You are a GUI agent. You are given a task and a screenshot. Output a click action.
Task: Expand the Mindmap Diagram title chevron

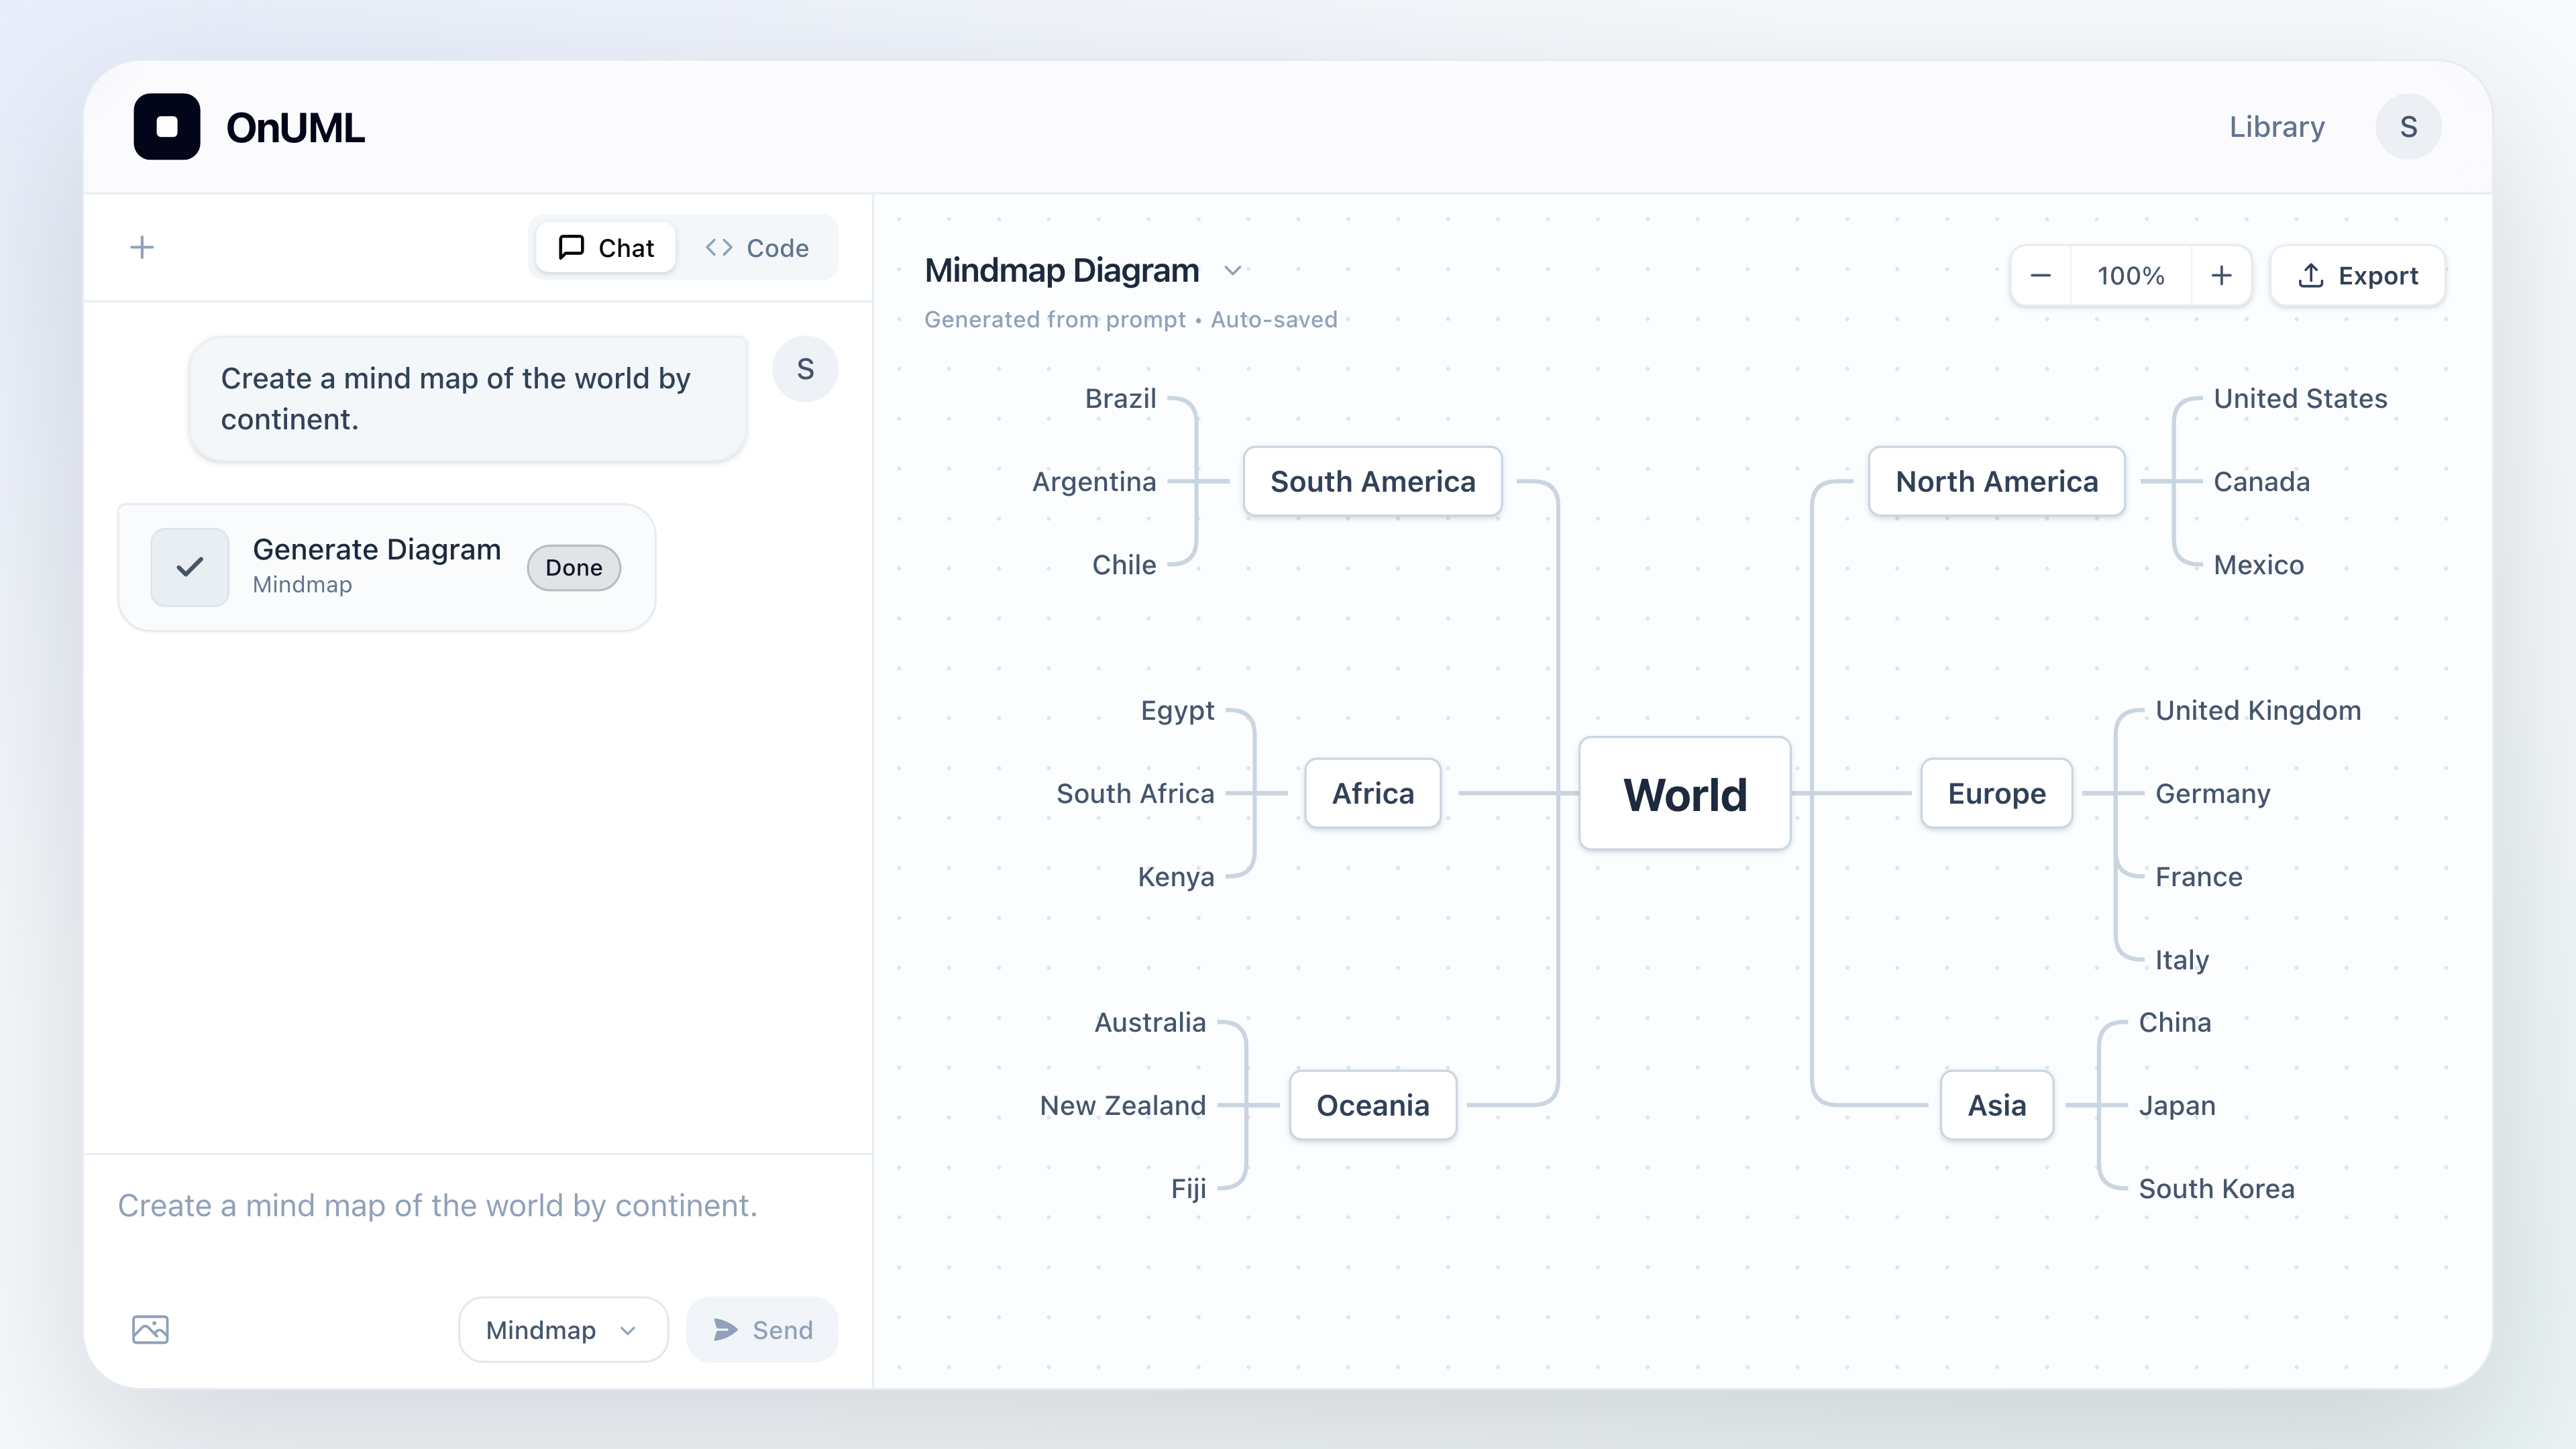[x=1233, y=271]
